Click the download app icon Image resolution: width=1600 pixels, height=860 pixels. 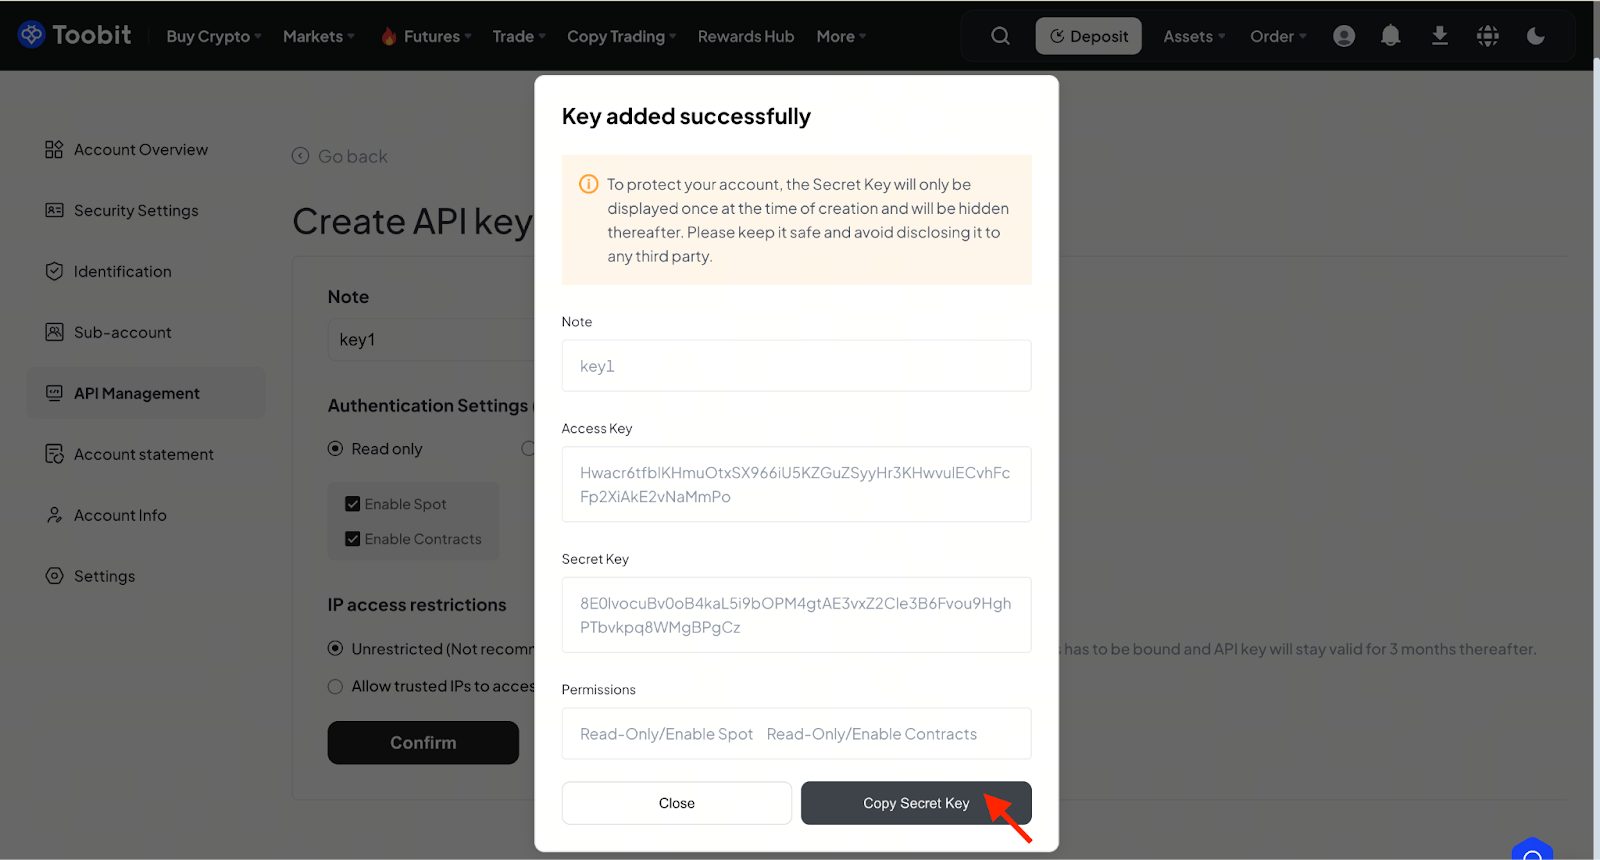pyautogui.click(x=1440, y=36)
